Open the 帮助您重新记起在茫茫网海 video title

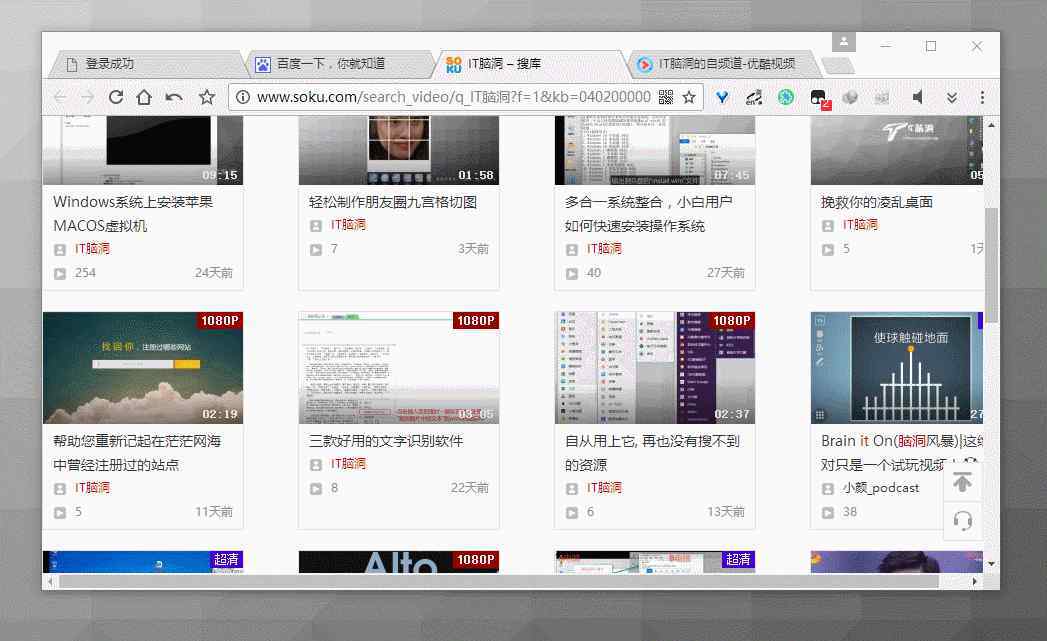137,453
